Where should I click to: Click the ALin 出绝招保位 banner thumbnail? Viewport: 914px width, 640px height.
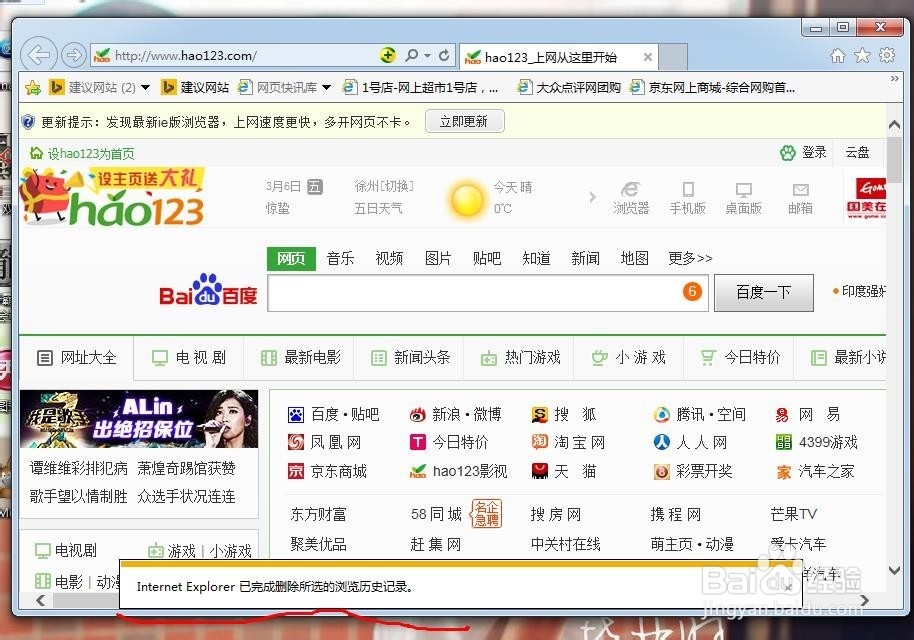point(139,419)
